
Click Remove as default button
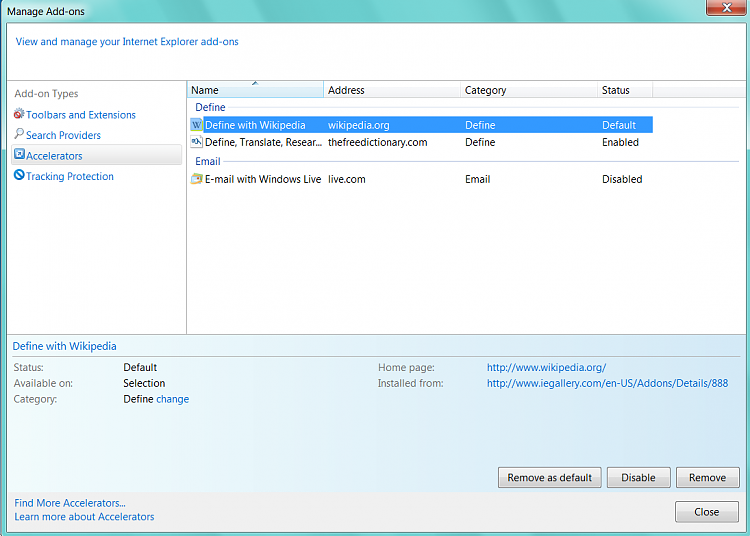point(550,477)
